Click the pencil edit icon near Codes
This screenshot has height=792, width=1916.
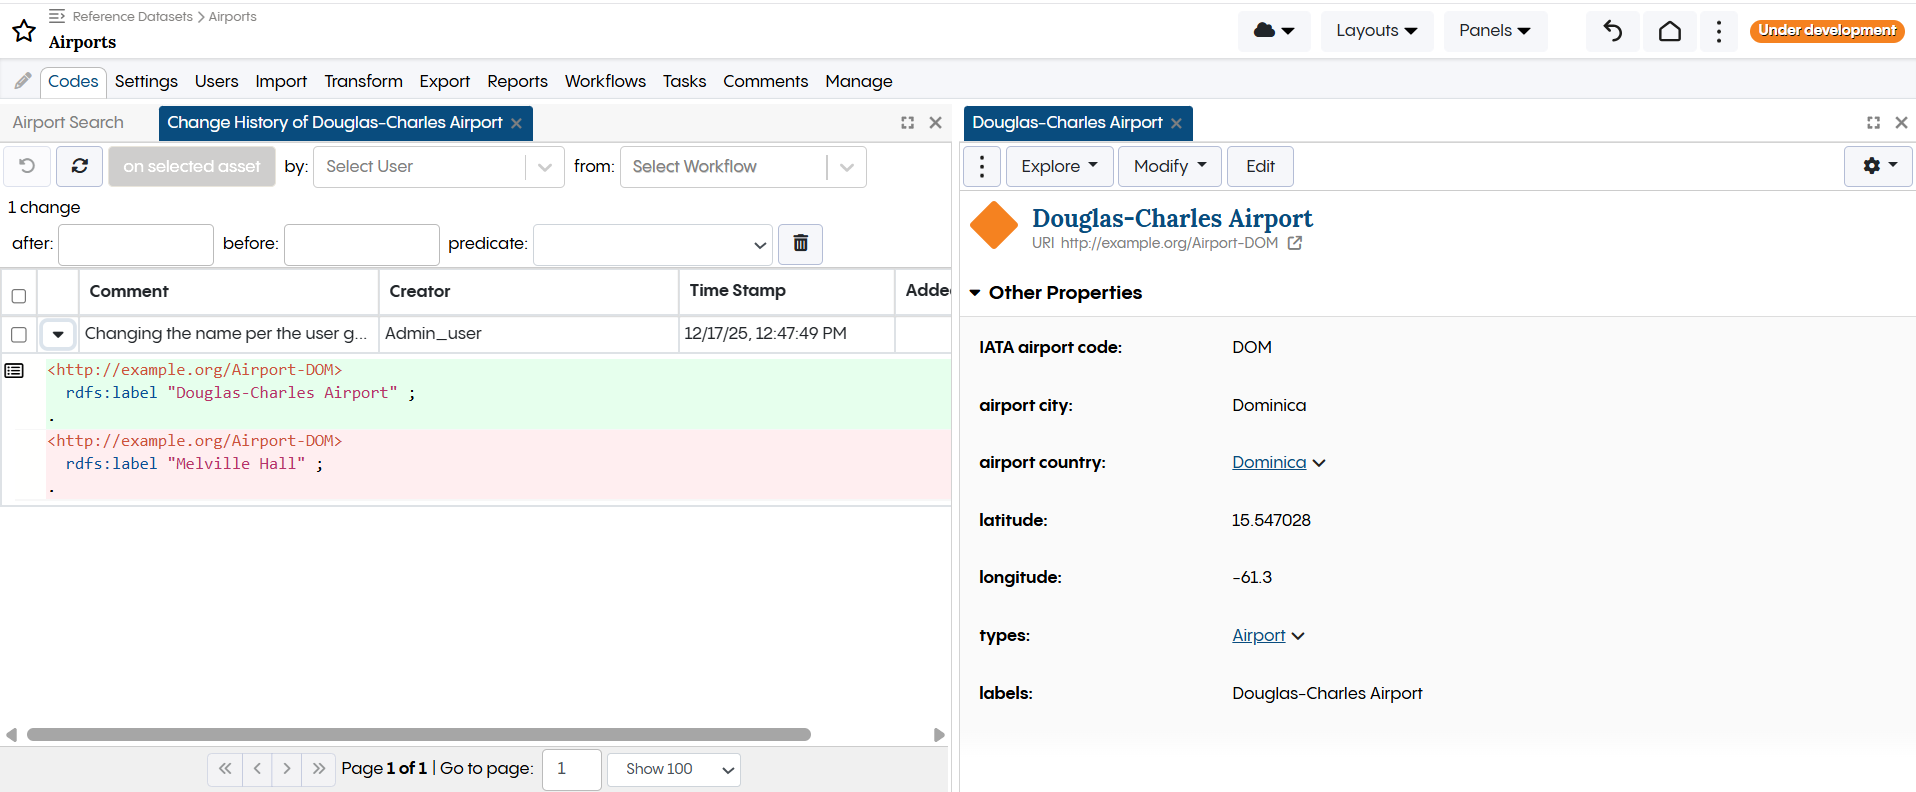pyautogui.click(x=23, y=81)
